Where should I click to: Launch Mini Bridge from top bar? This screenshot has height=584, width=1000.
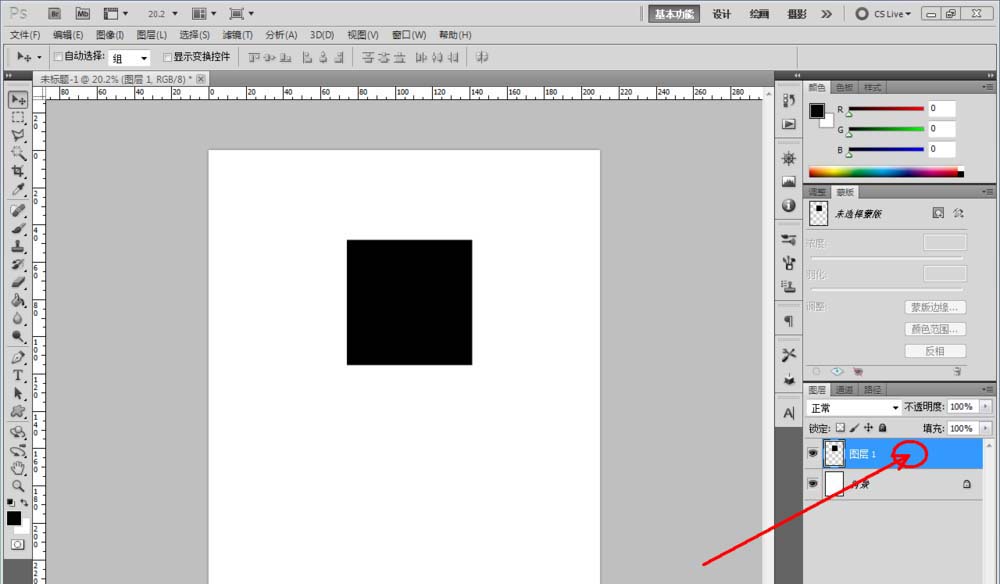tap(83, 13)
